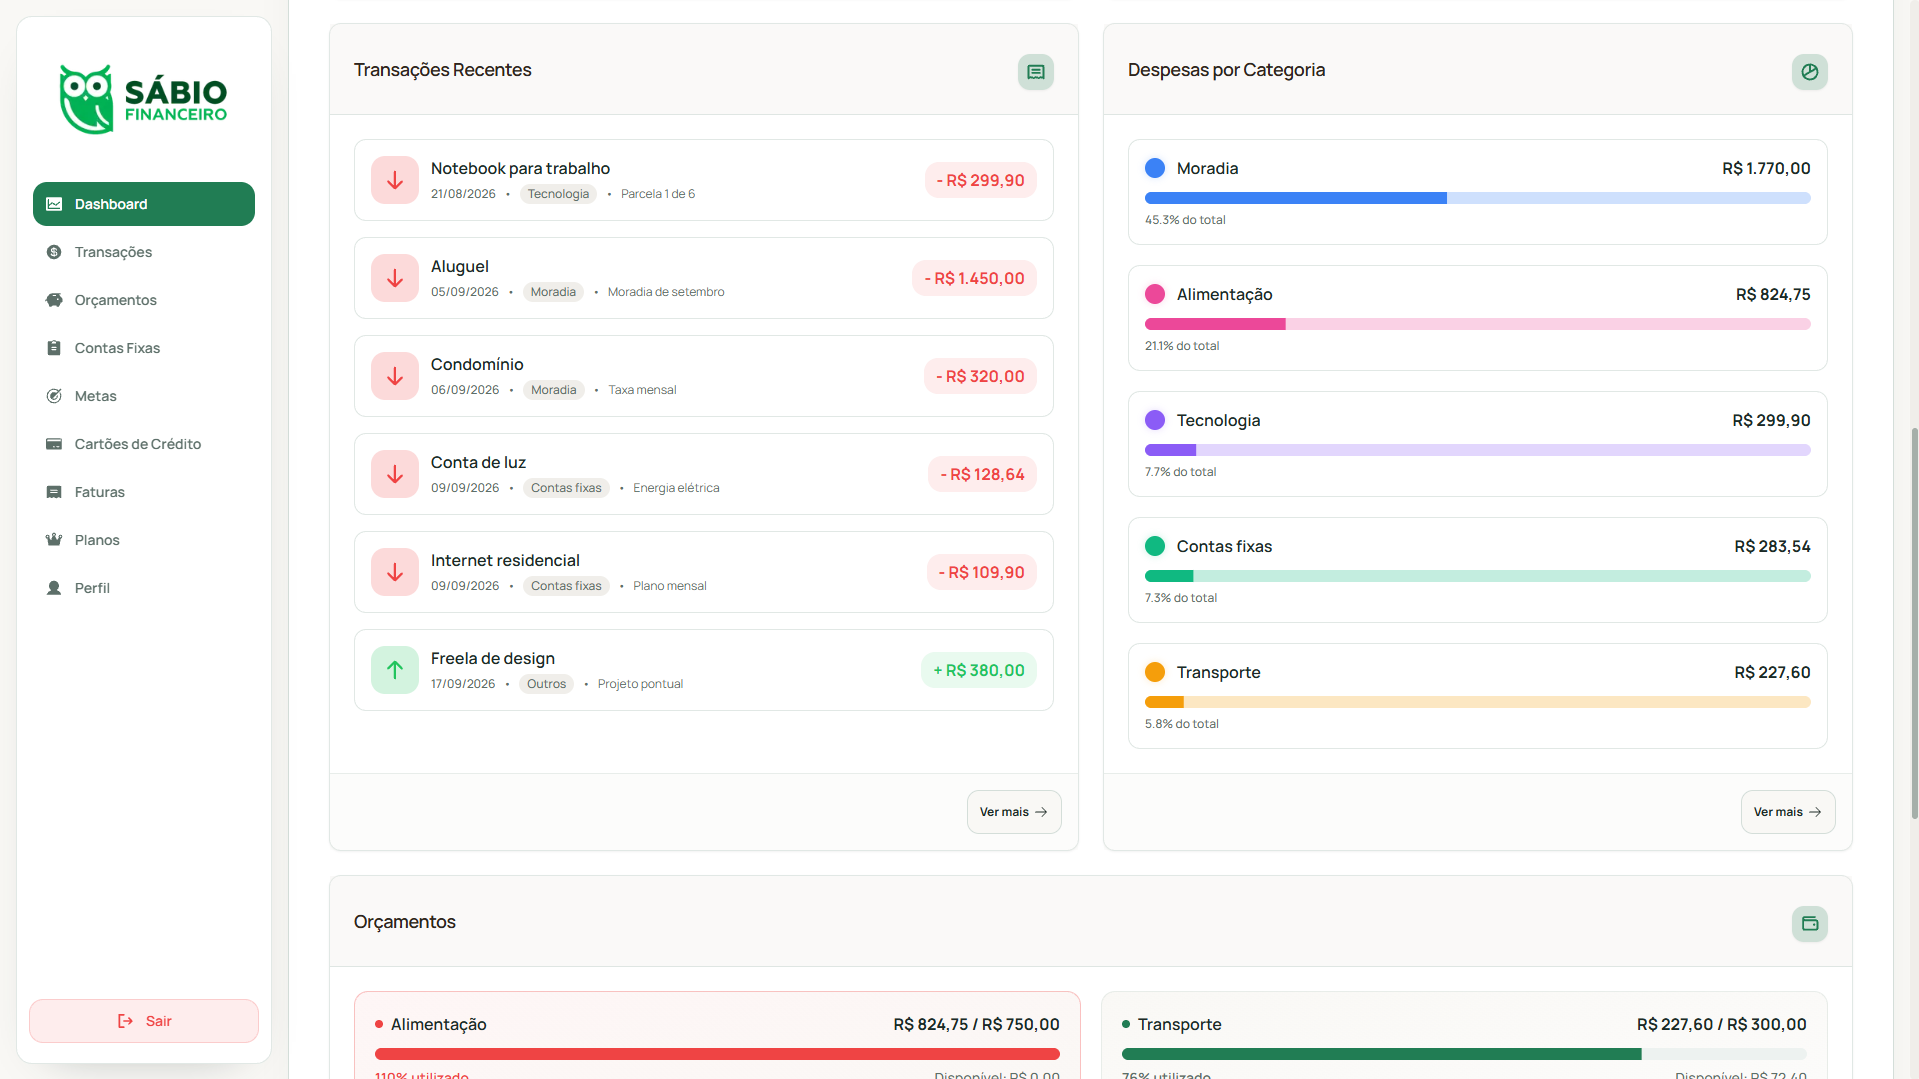Click the Tecnologia category tag
Screen dimensions: 1919x1079
tap(558, 194)
